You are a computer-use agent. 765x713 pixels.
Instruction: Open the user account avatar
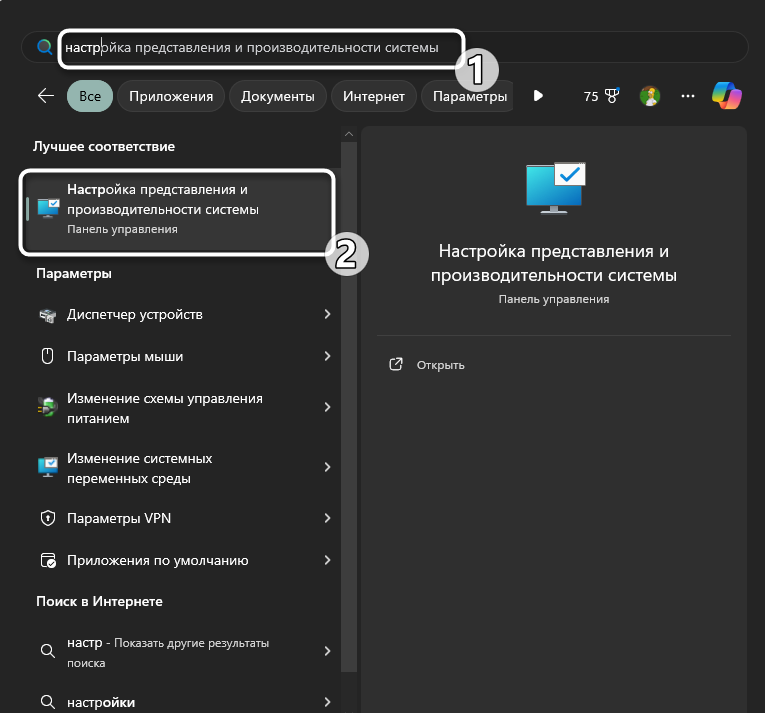[x=650, y=96]
